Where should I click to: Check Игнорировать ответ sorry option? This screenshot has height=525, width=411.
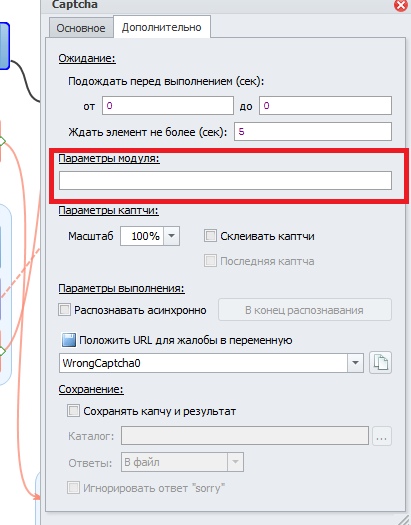tap(73, 488)
